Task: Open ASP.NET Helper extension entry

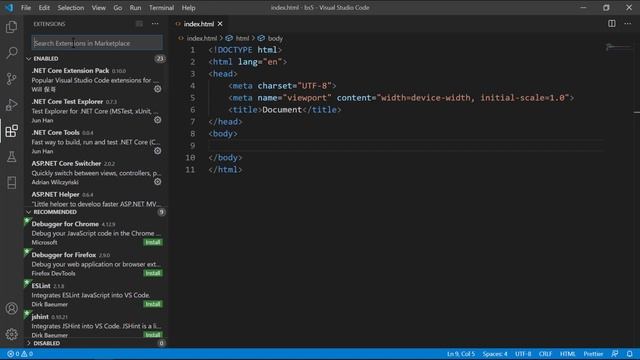Action: 96,199
